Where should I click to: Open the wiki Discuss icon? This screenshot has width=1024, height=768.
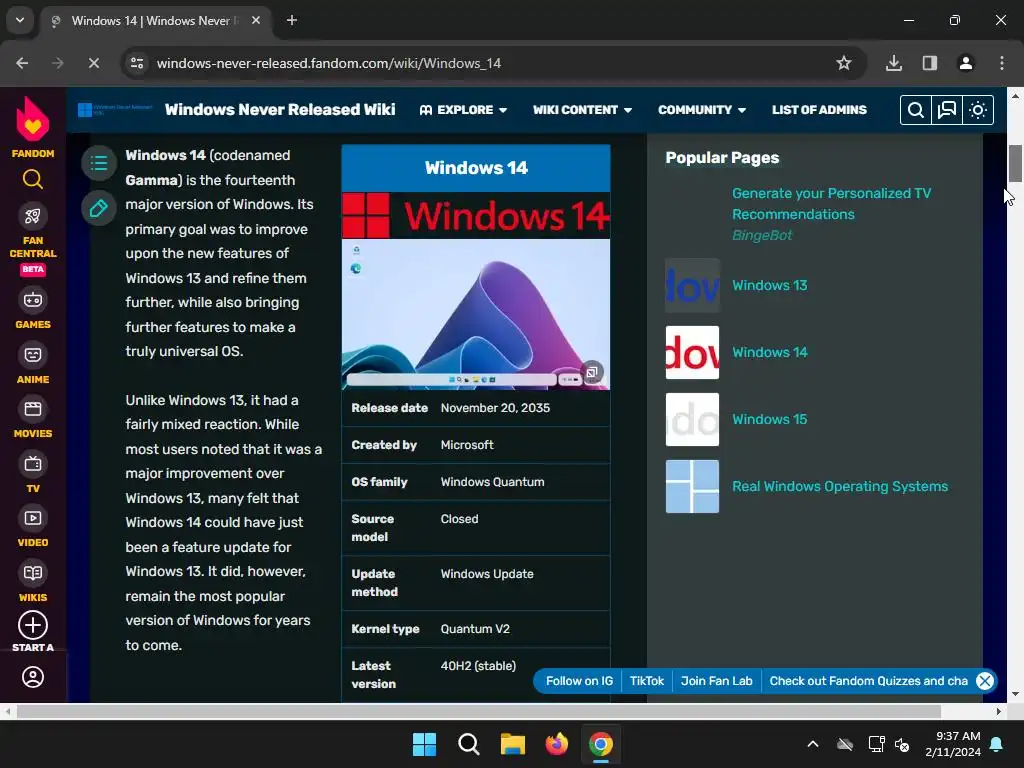(x=947, y=110)
